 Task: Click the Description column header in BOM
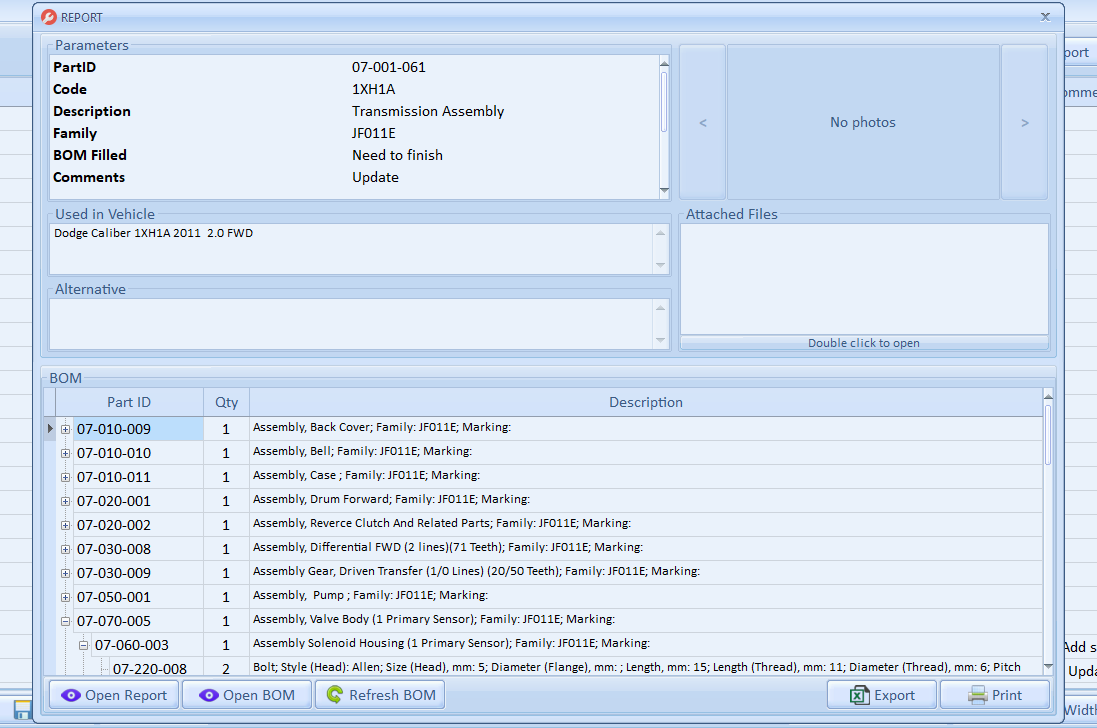(x=646, y=402)
